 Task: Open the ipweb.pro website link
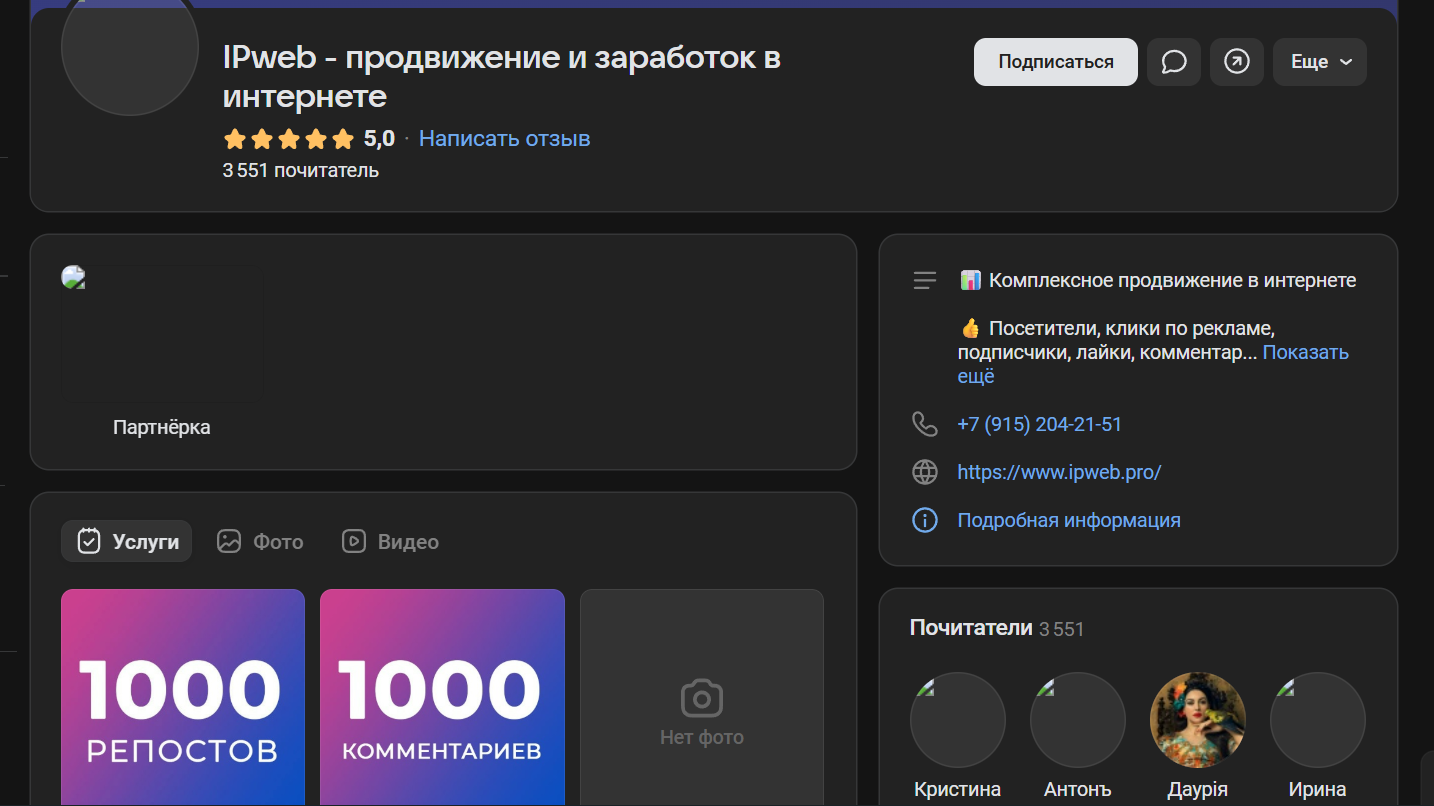(1058, 472)
